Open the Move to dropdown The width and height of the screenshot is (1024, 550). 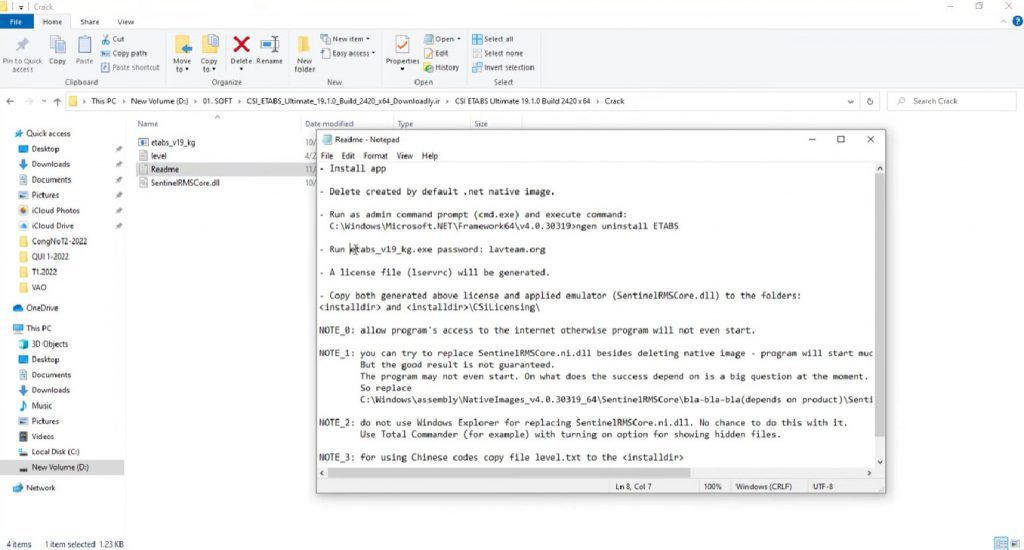point(182,54)
